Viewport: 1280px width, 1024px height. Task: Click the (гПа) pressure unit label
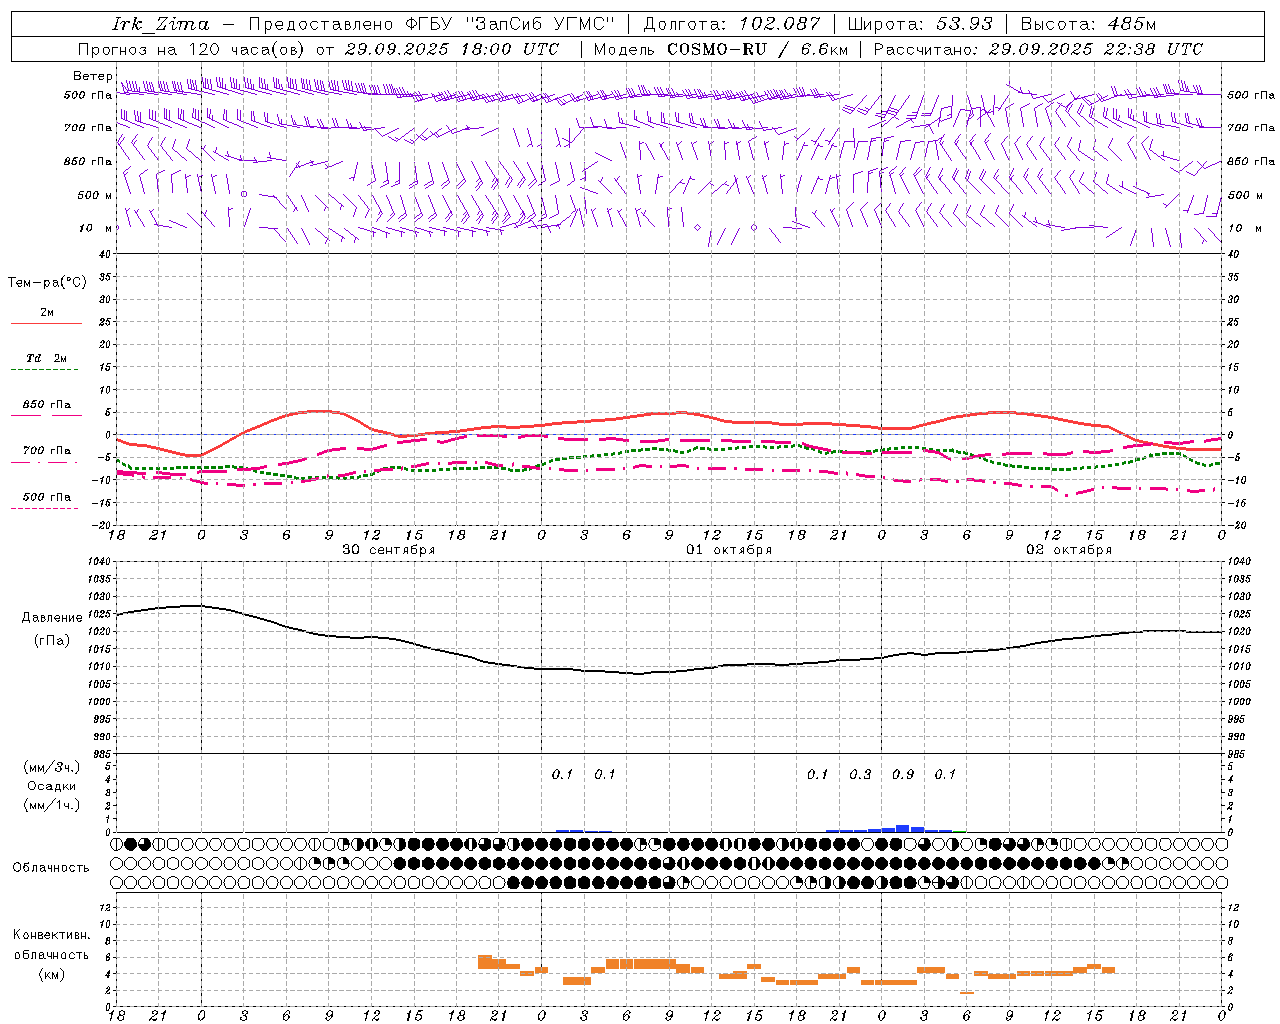click(x=52, y=641)
